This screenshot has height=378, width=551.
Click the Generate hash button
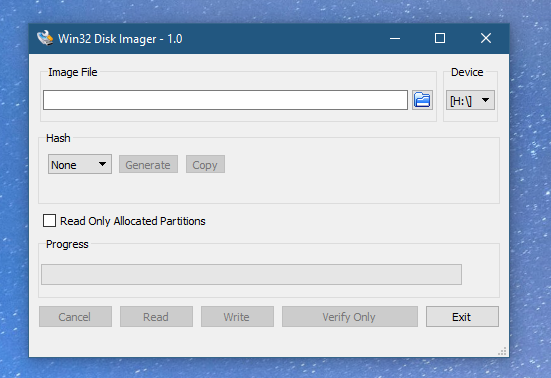coord(148,164)
